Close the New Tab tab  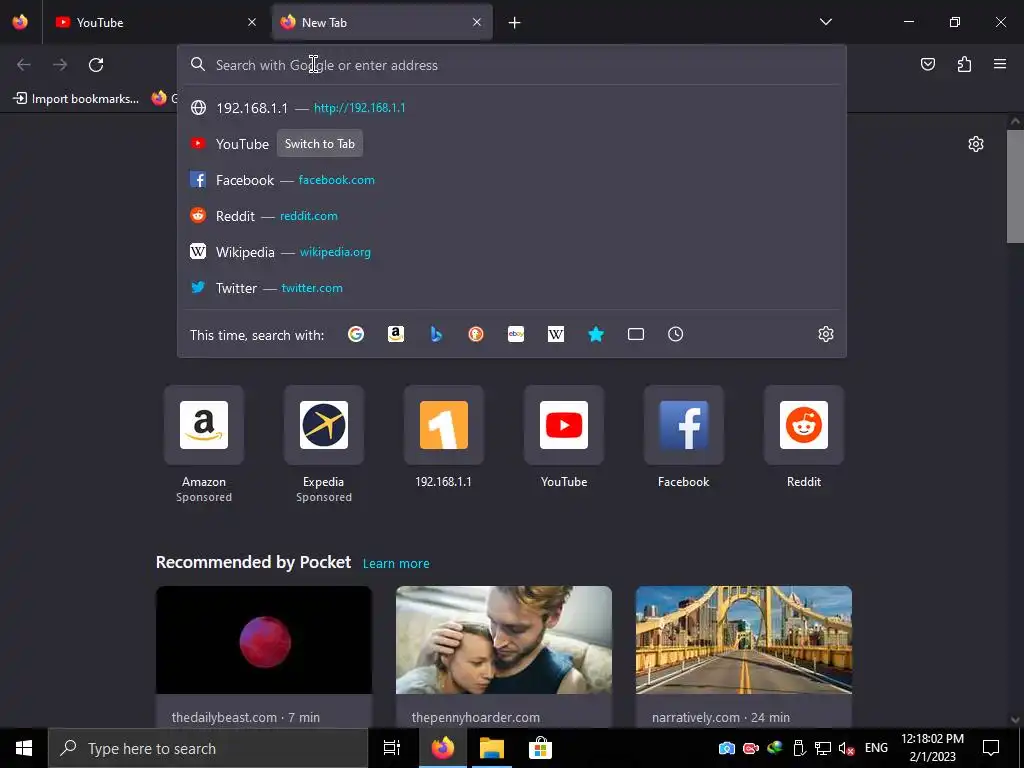477,22
